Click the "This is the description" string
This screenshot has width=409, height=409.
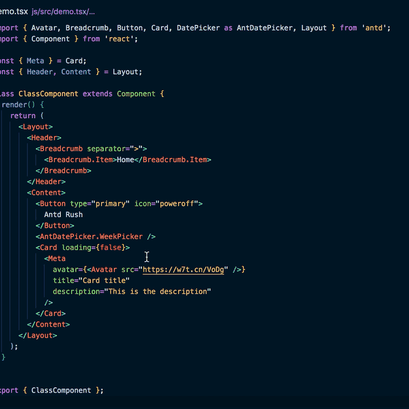pos(158,292)
